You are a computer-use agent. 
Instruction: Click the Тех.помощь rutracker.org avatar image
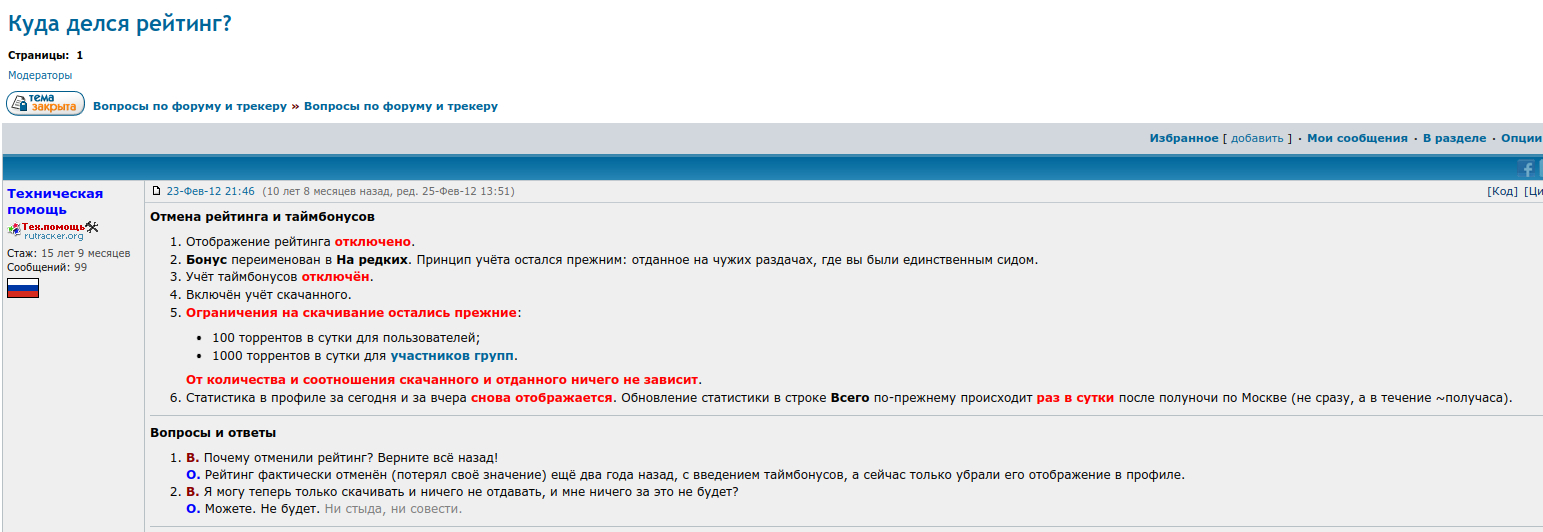53,231
